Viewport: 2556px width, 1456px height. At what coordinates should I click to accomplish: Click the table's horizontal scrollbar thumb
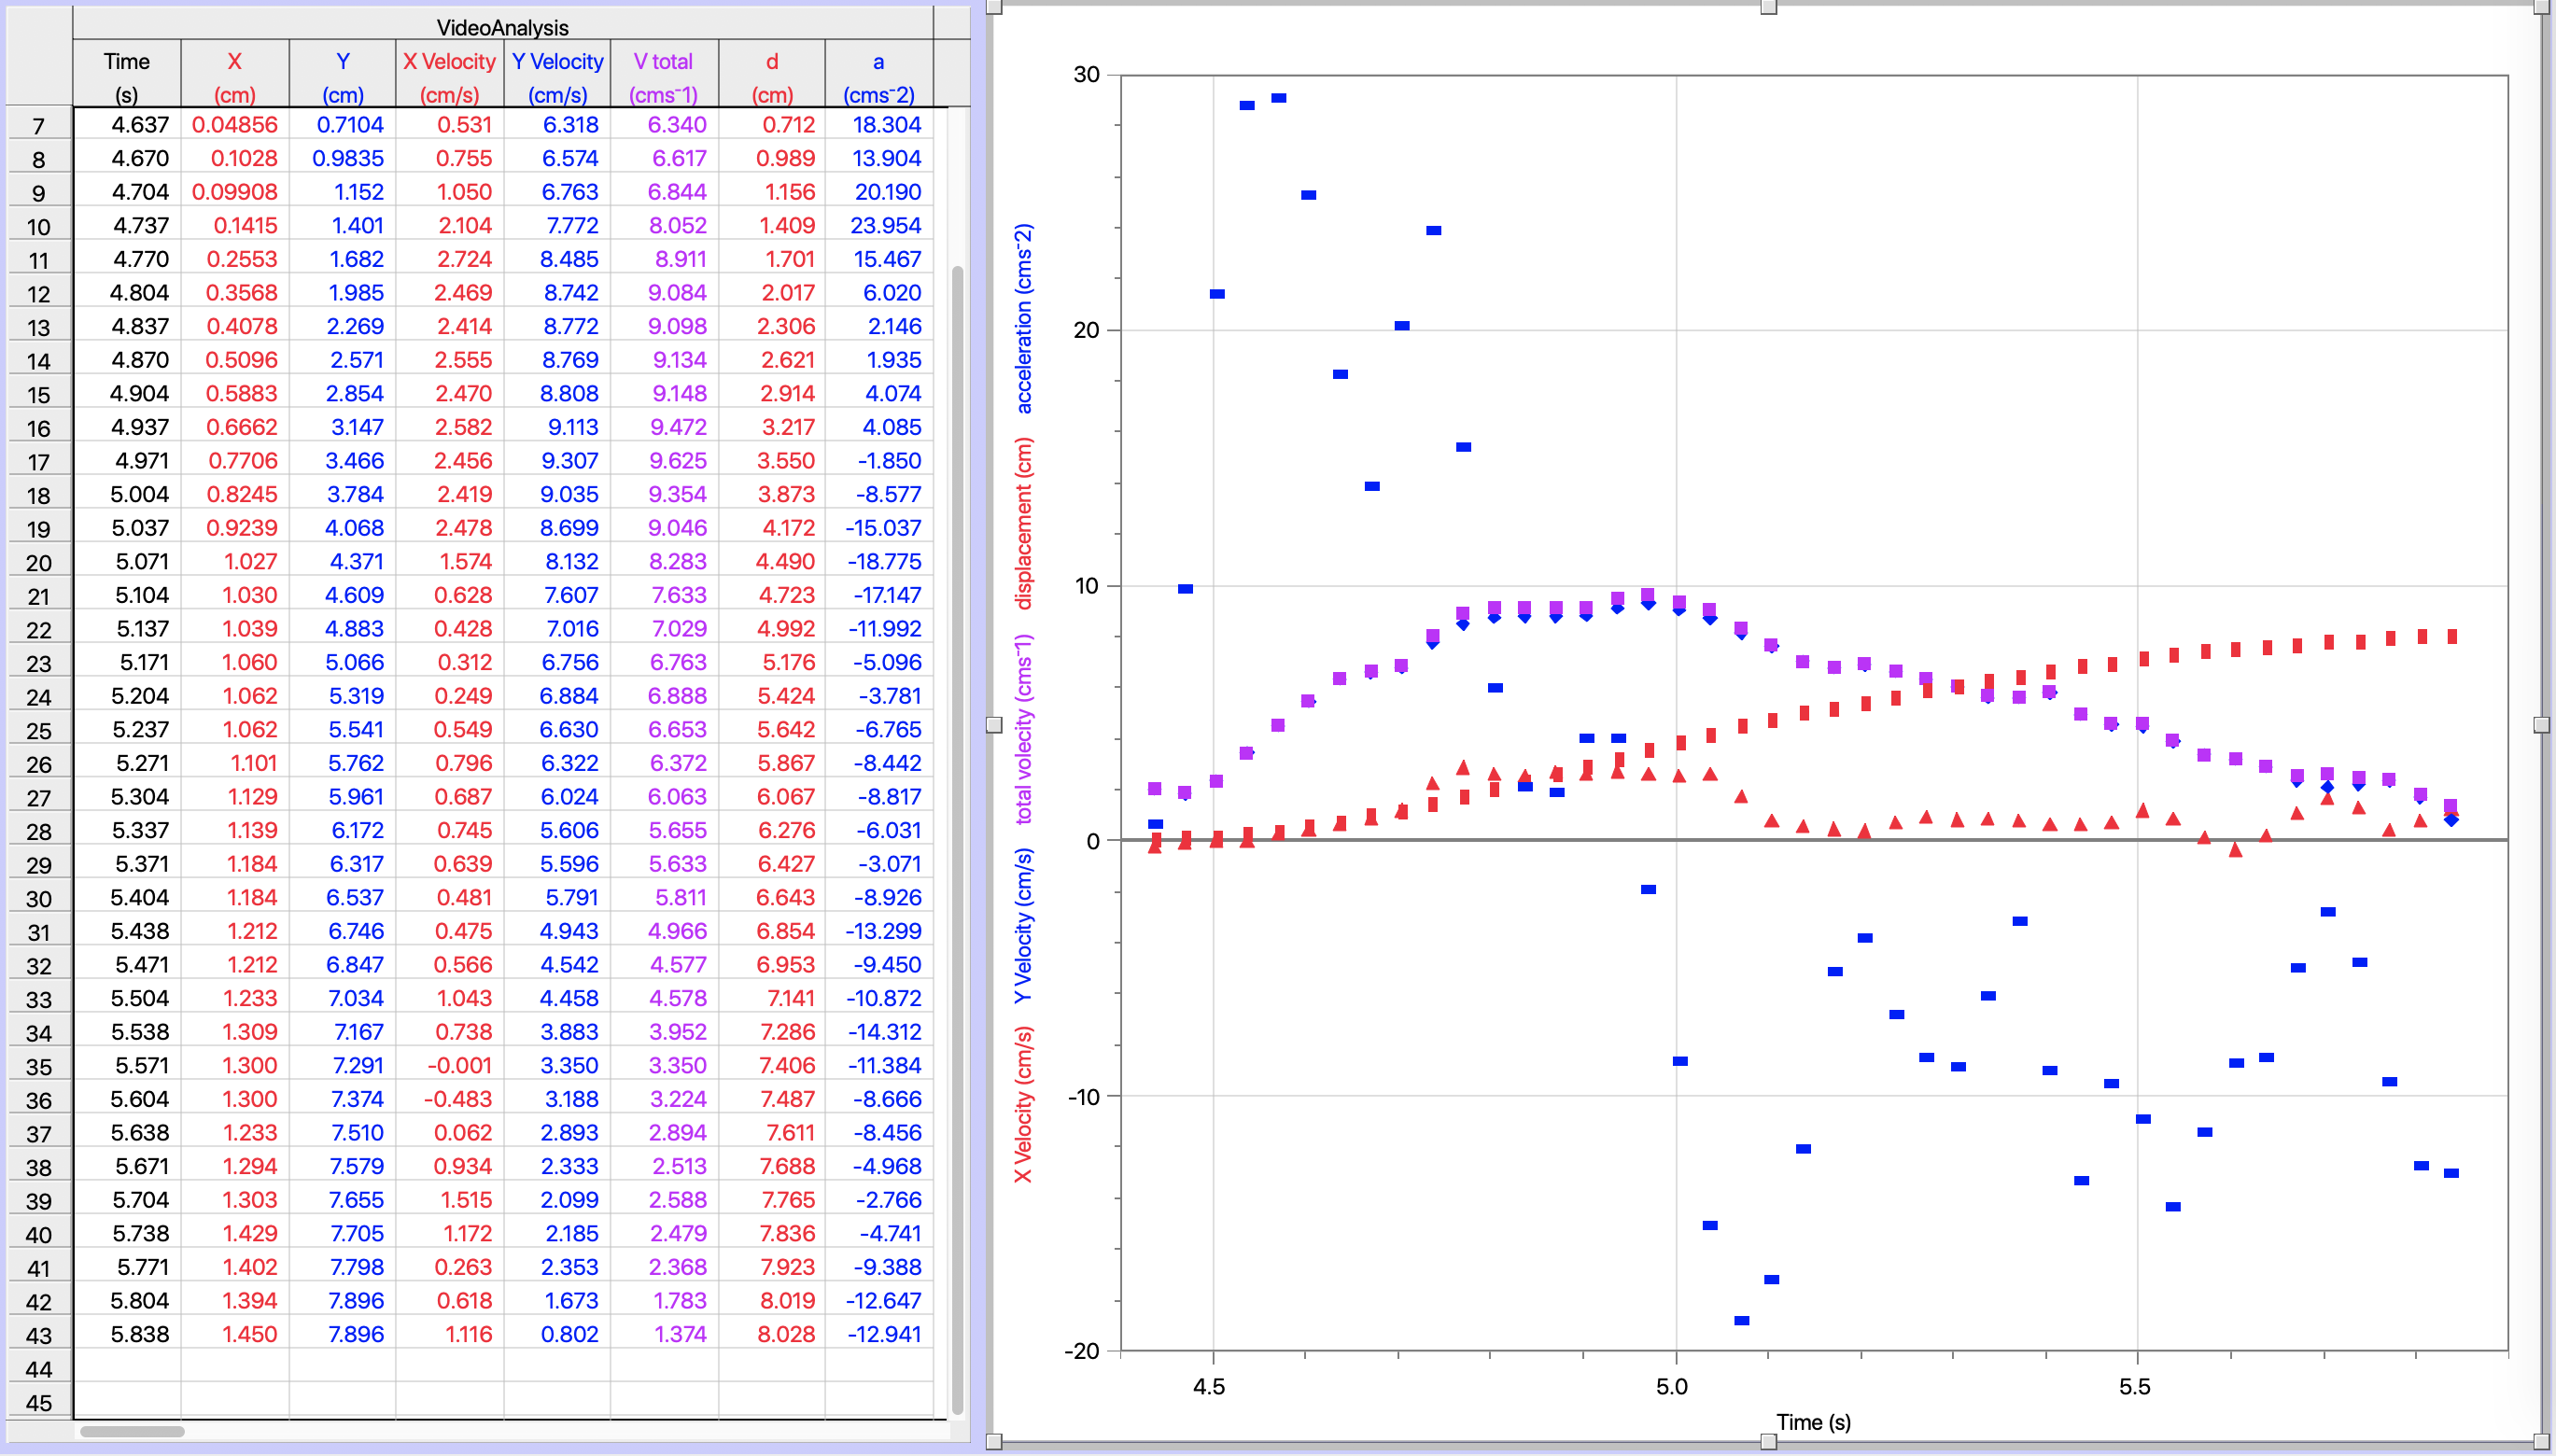(x=132, y=1431)
